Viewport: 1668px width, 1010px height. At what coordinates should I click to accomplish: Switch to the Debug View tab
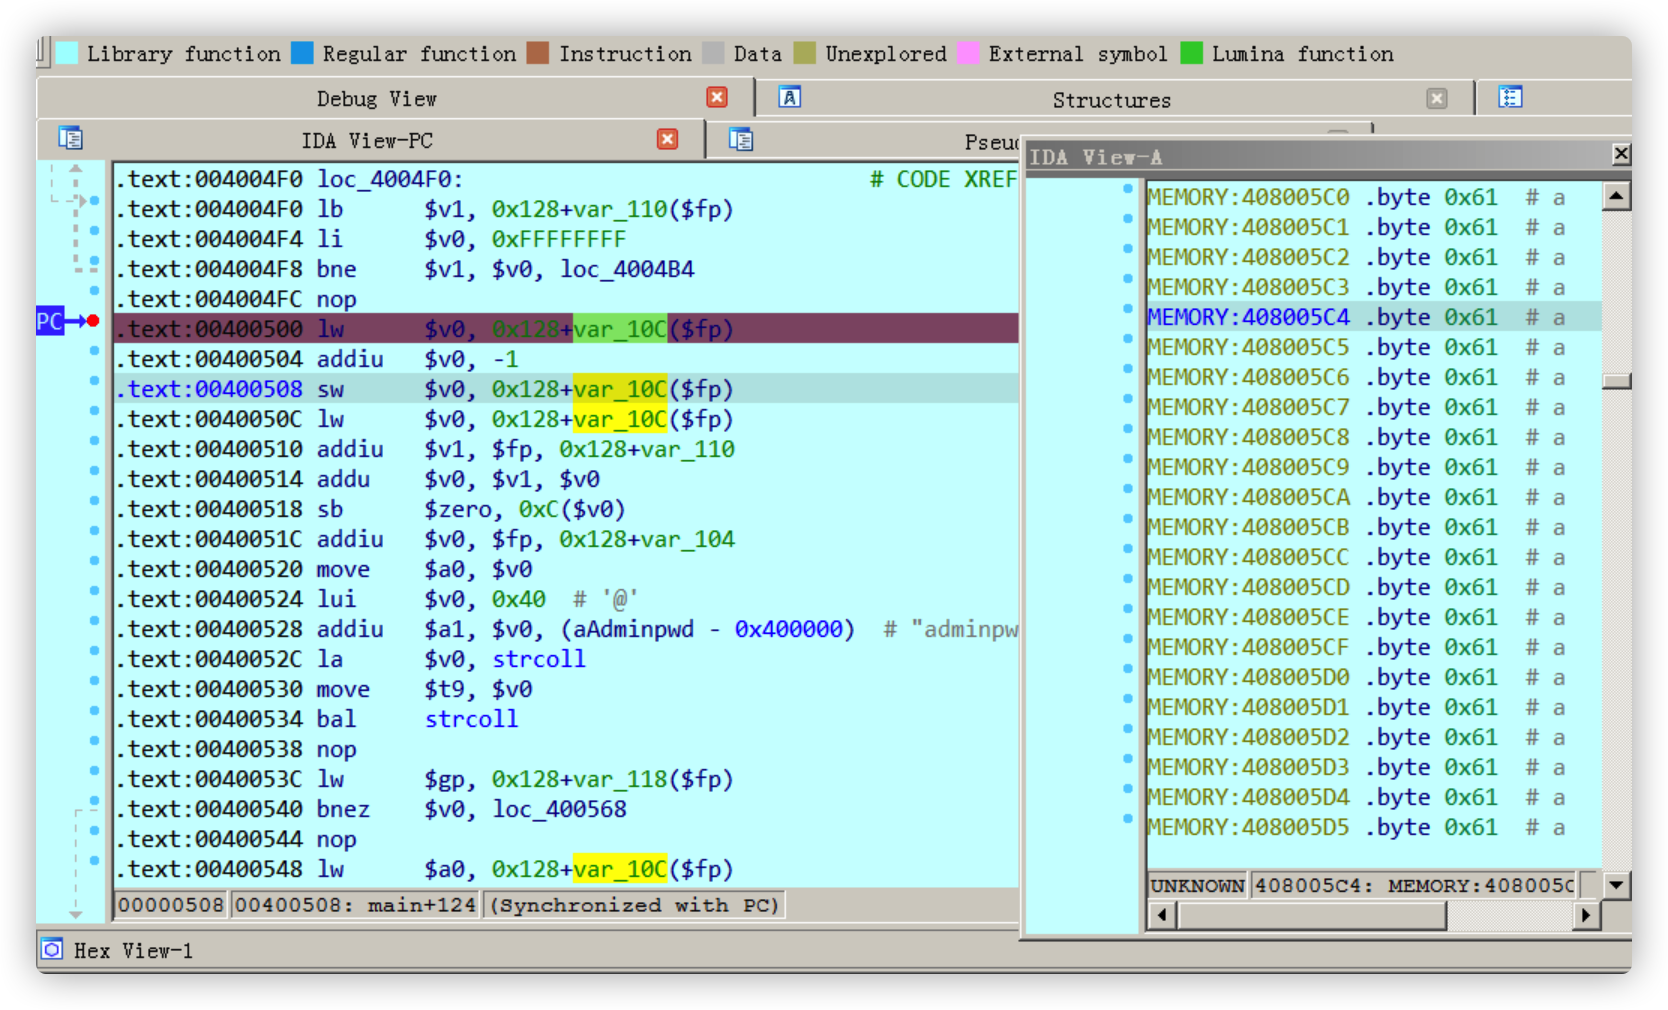pos(376,98)
